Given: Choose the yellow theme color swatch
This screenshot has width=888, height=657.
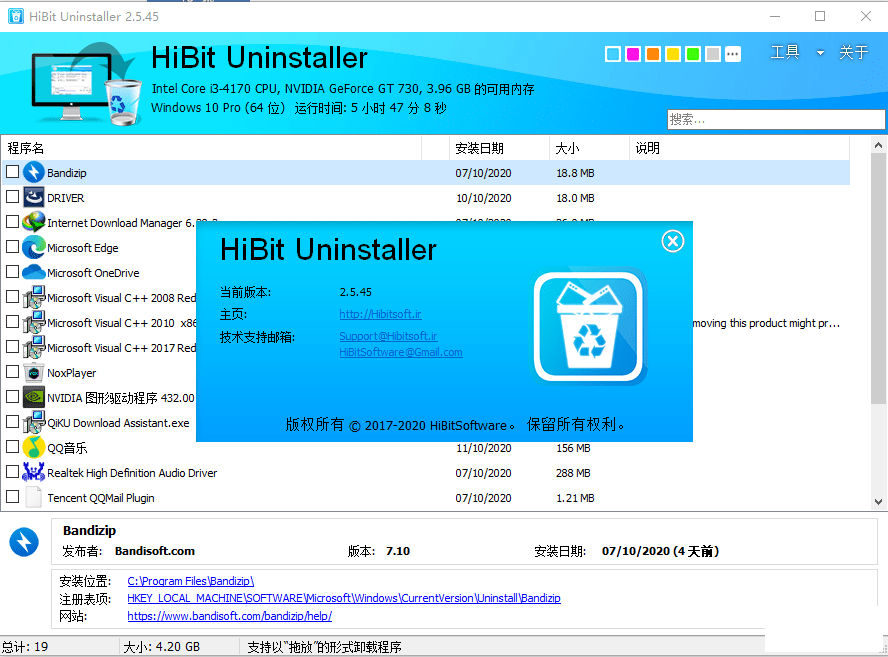Looking at the screenshot, I should [x=673, y=54].
